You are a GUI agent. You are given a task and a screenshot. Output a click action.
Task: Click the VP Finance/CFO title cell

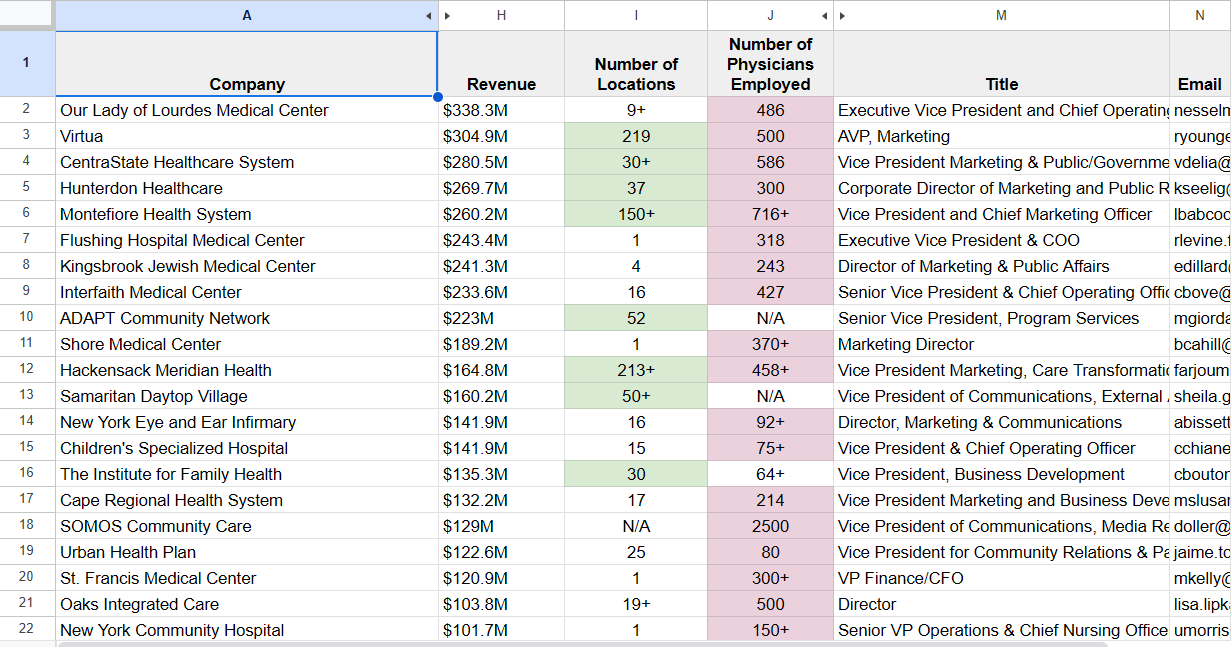point(1001,578)
